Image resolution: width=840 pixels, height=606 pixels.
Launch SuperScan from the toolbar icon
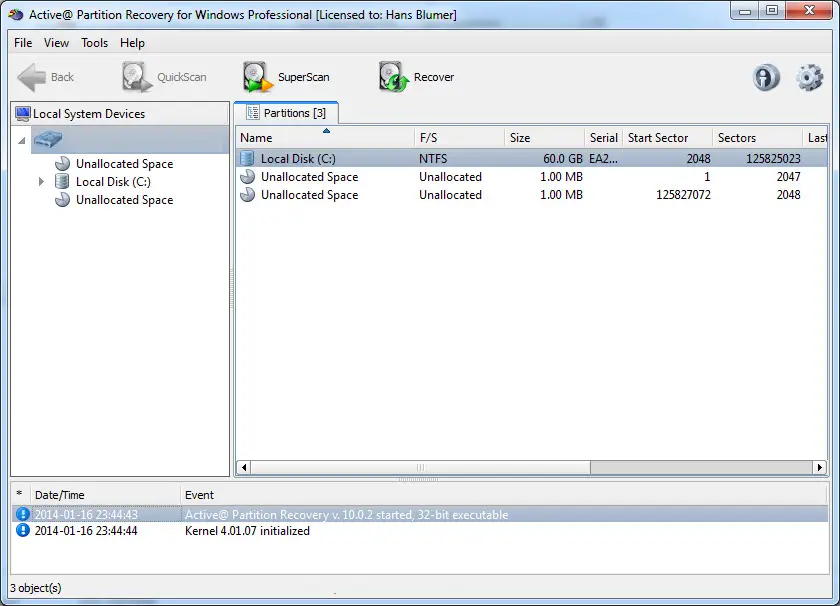tap(257, 77)
